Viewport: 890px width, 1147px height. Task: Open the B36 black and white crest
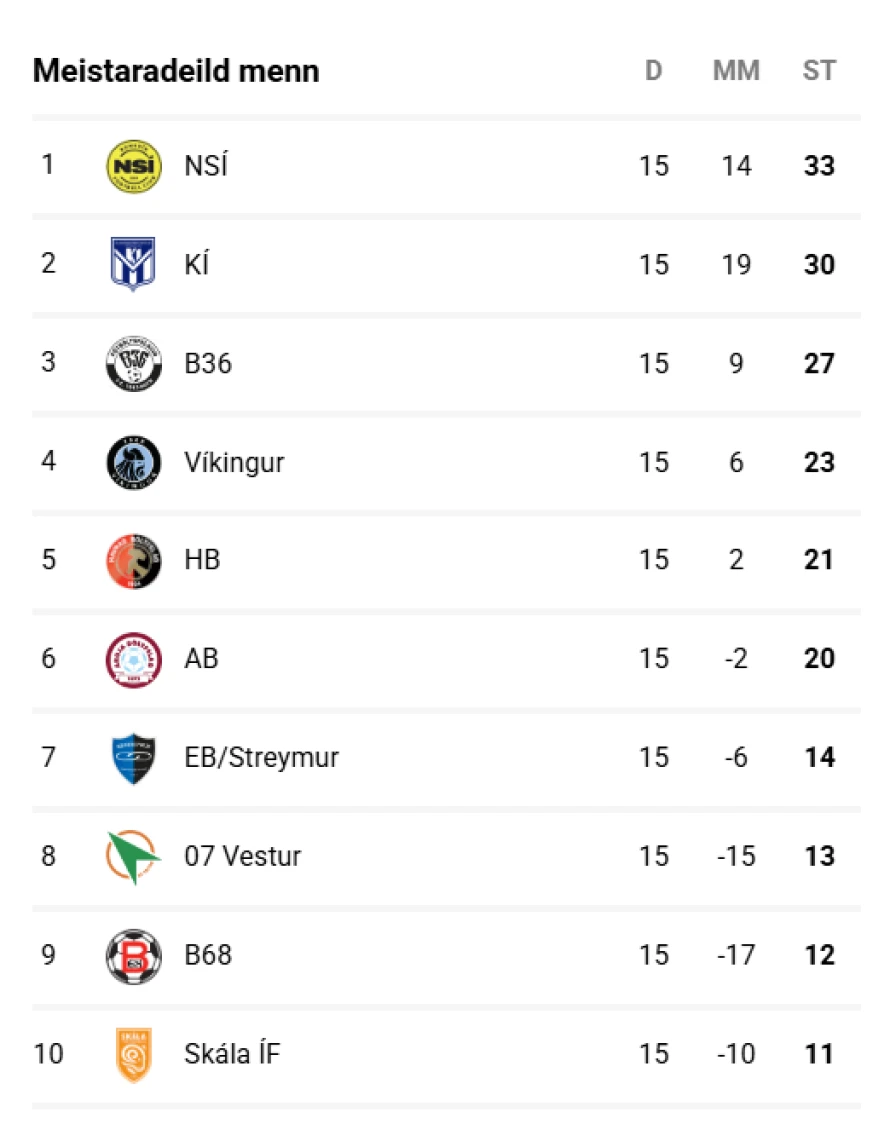pyautogui.click(x=134, y=364)
